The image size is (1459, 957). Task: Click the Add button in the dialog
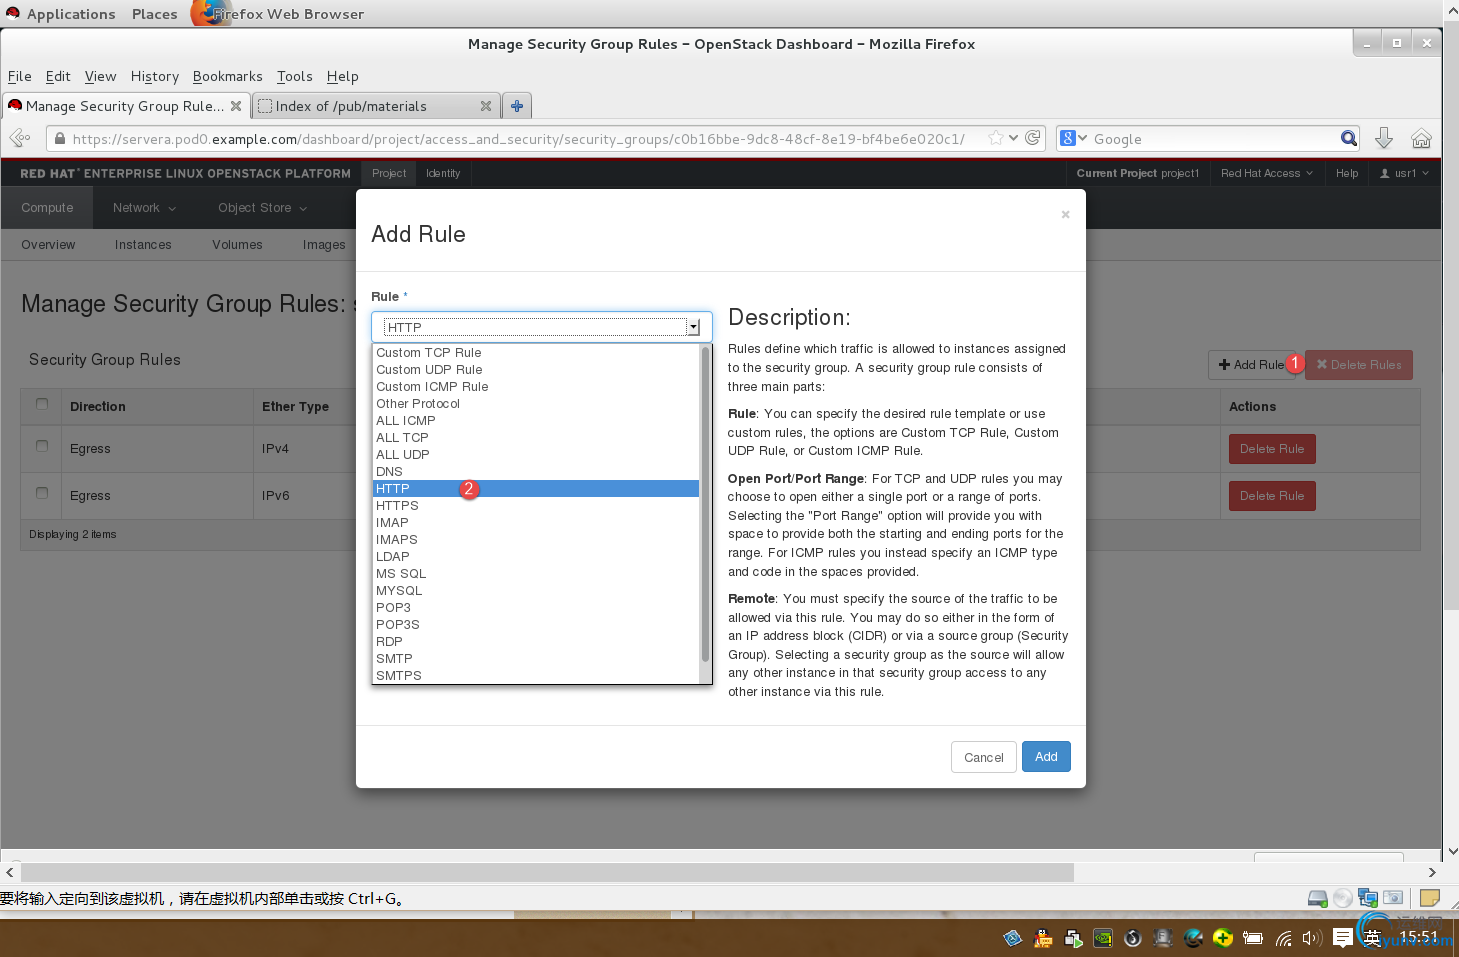click(x=1046, y=757)
